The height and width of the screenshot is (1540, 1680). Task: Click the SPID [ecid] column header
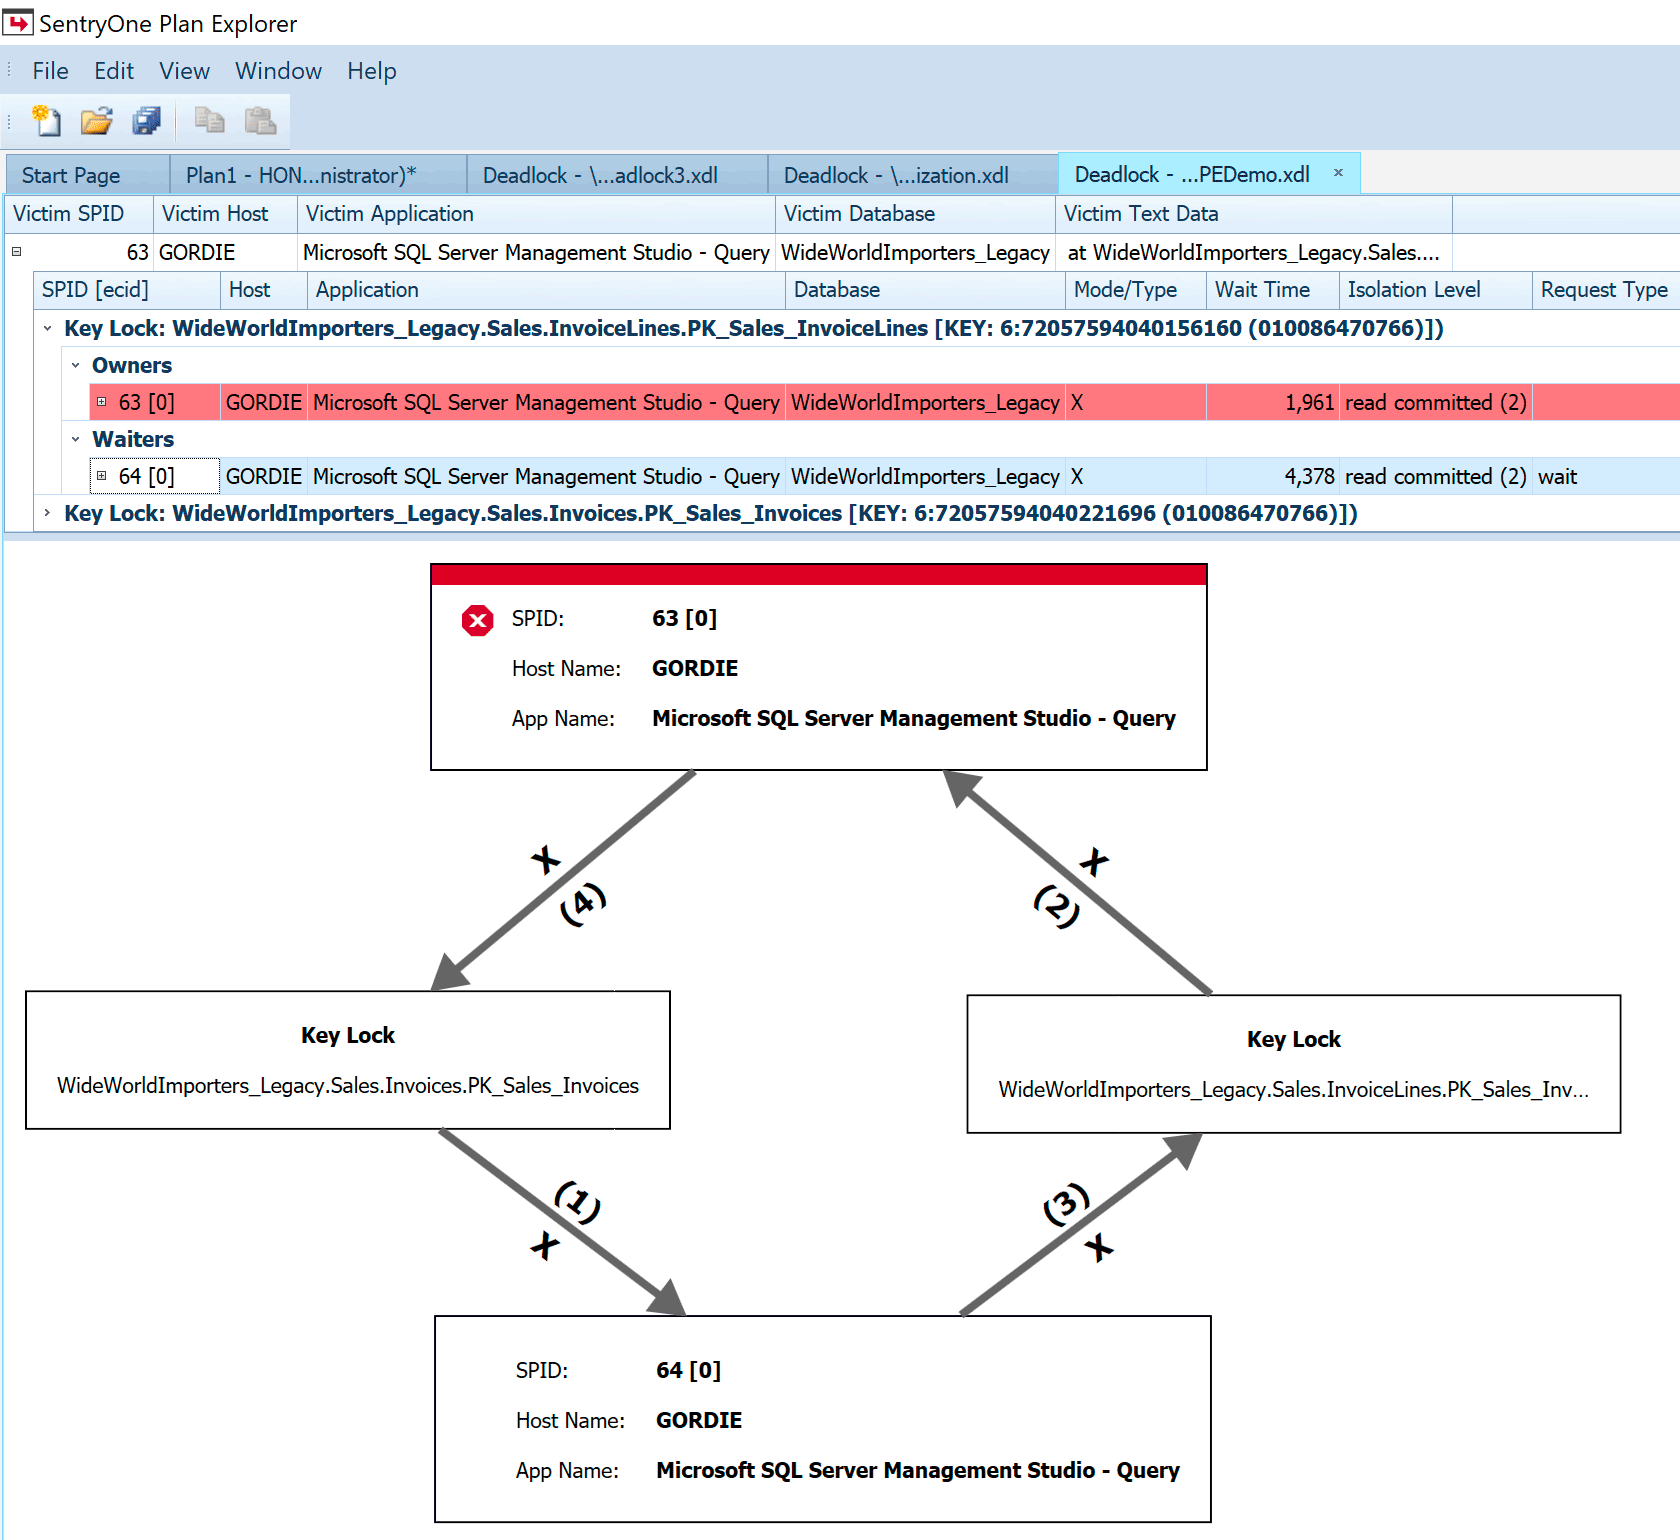point(126,290)
